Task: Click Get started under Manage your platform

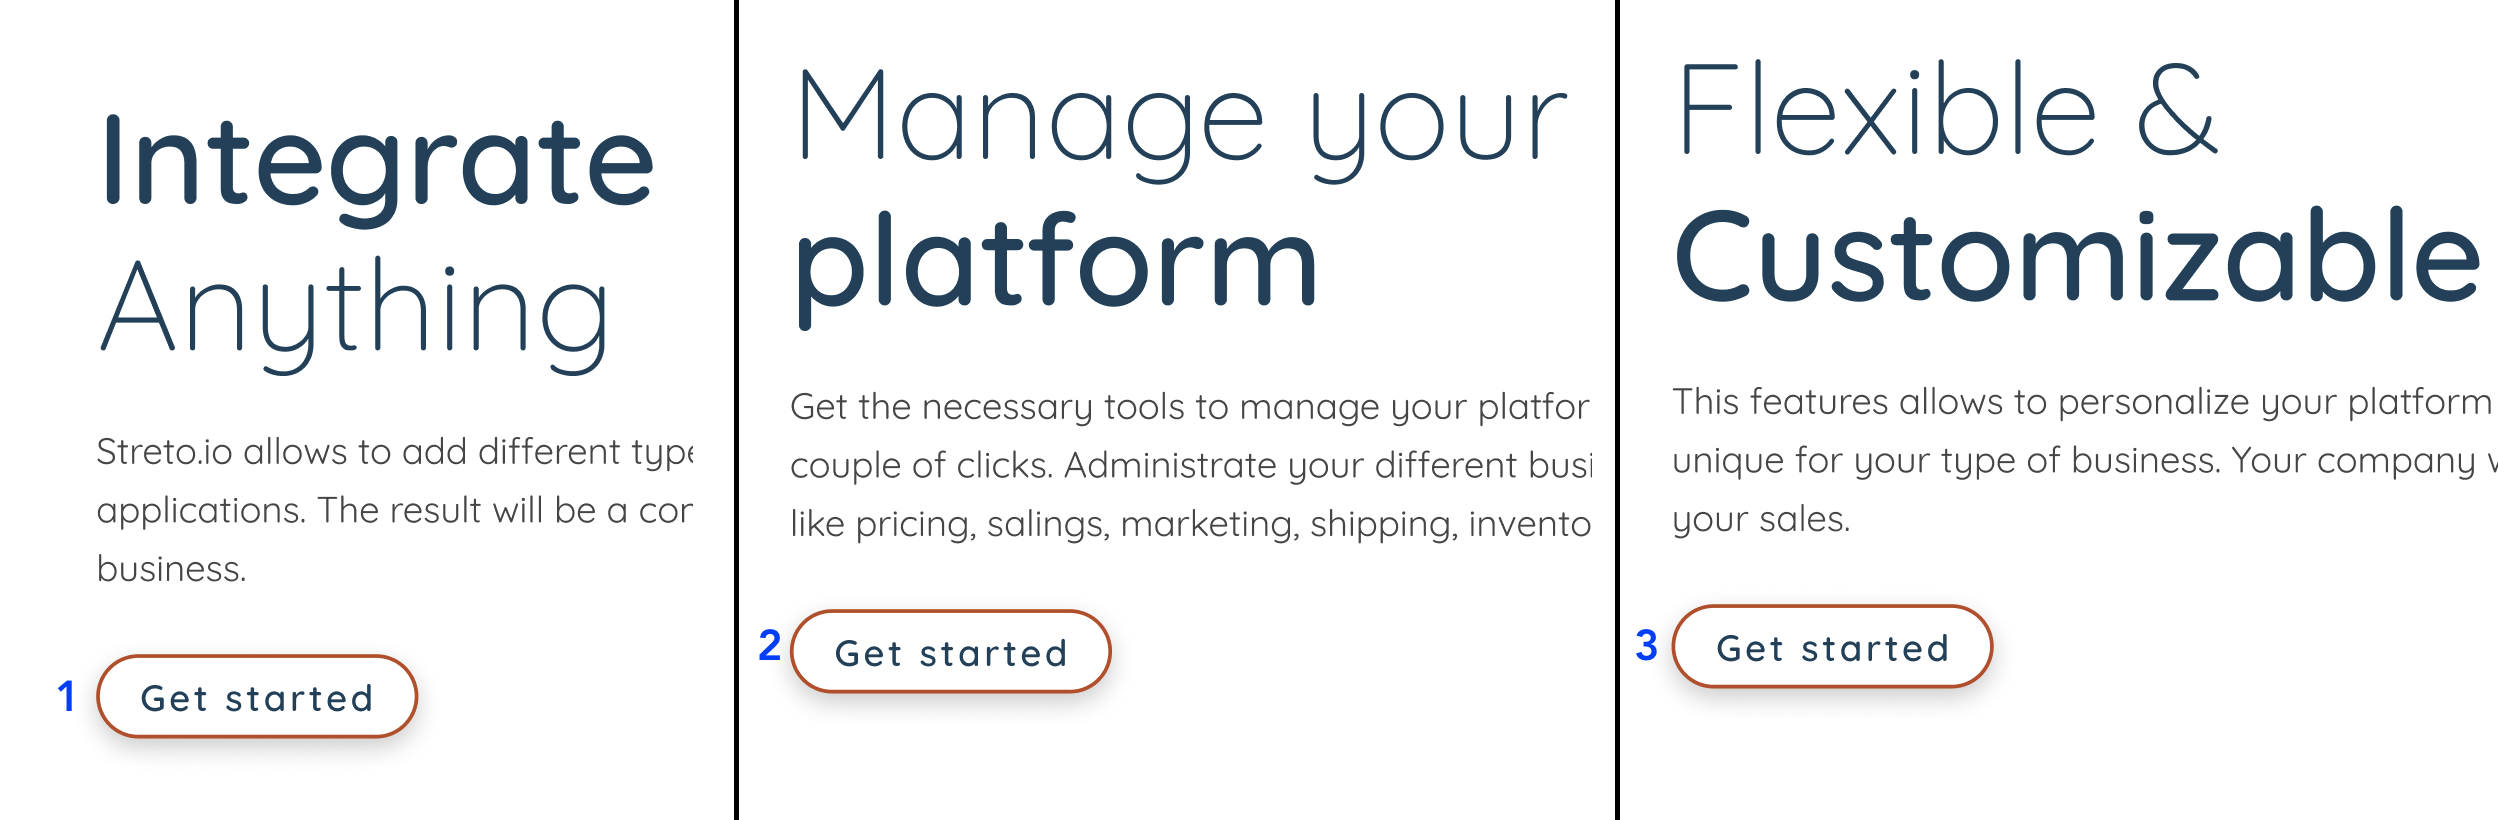Action: (950, 652)
